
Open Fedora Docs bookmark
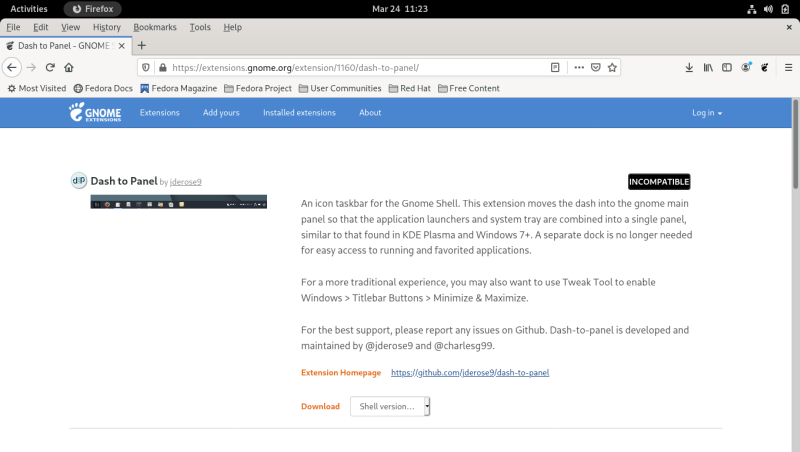pyautogui.click(x=103, y=88)
